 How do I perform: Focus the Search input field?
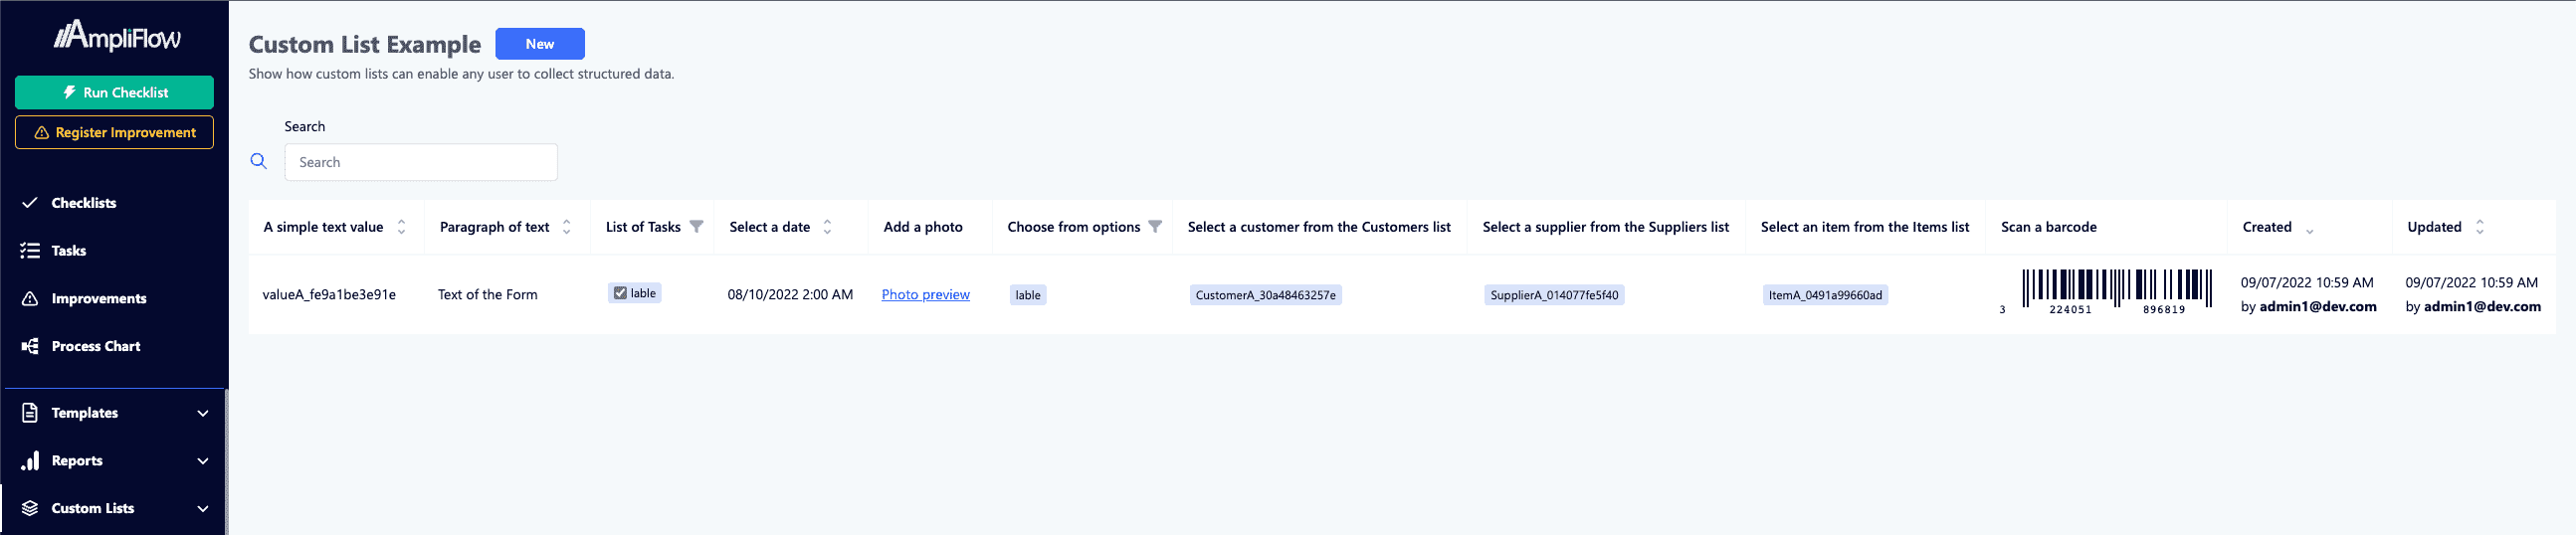pos(421,162)
